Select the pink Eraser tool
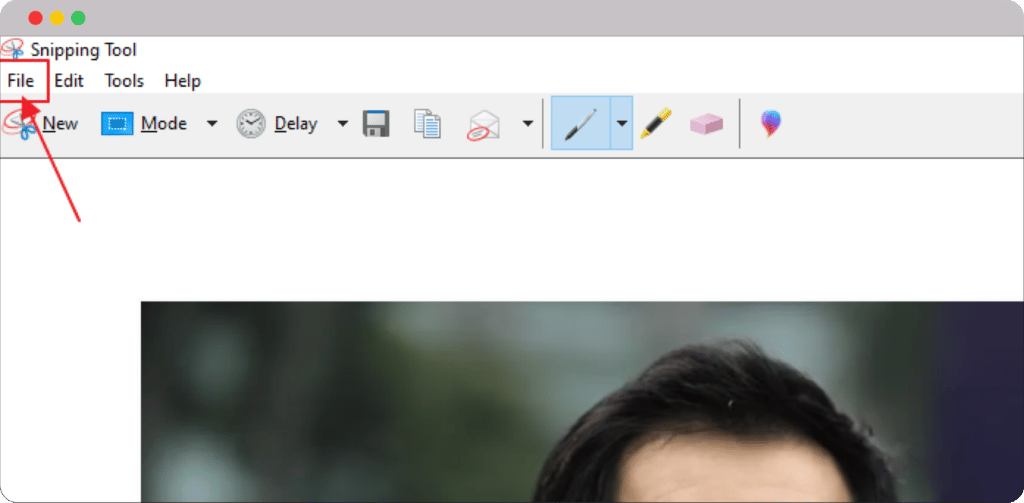Image resolution: width=1024 pixels, height=503 pixels. click(706, 124)
